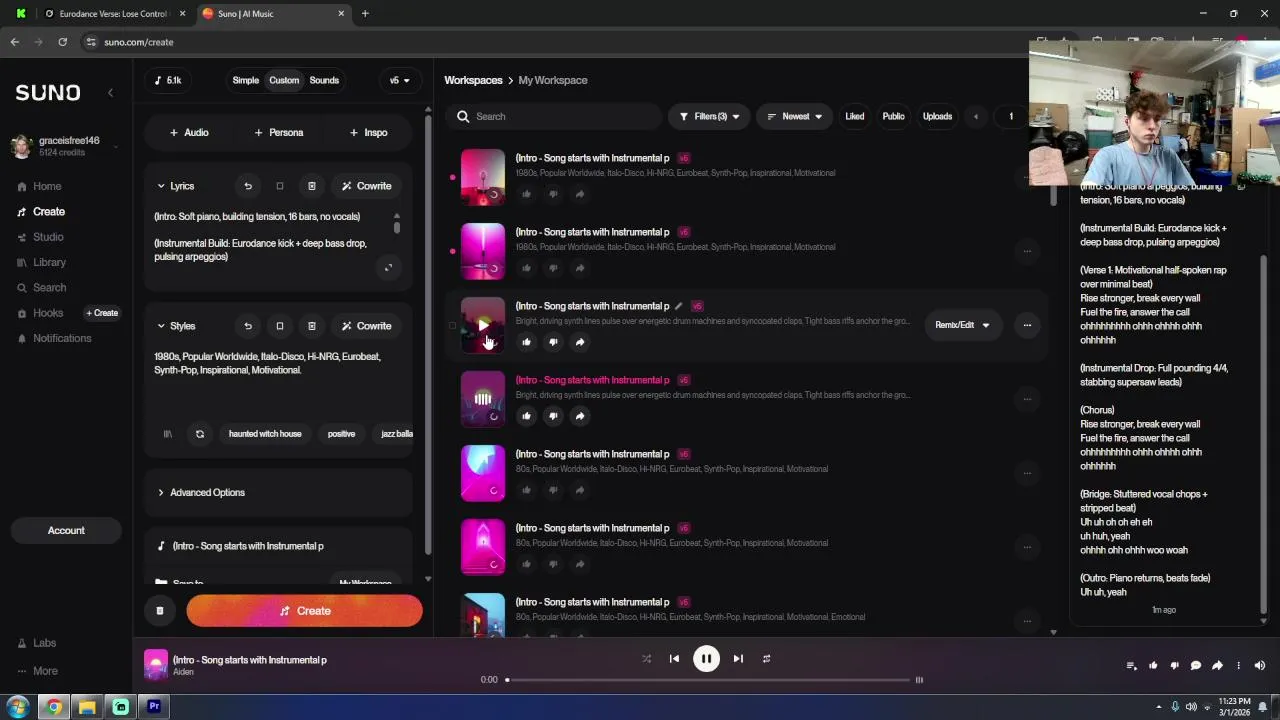Switch to Simple creation mode
This screenshot has width=1280, height=720.
coord(246,80)
